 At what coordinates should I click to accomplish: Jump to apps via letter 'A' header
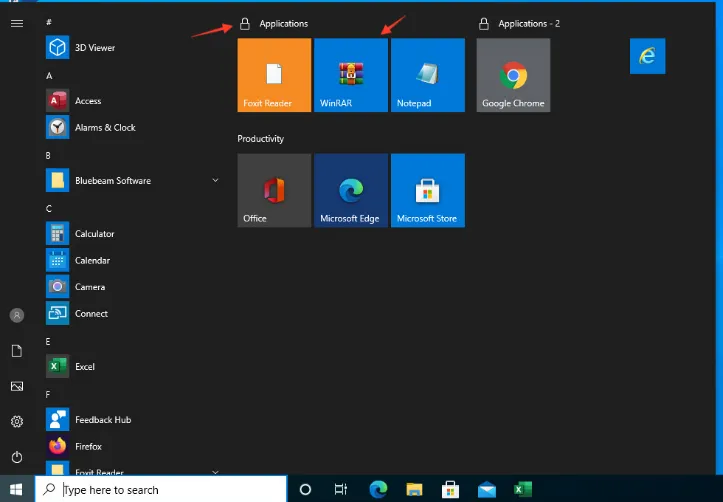pyautogui.click(x=49, y=76)
